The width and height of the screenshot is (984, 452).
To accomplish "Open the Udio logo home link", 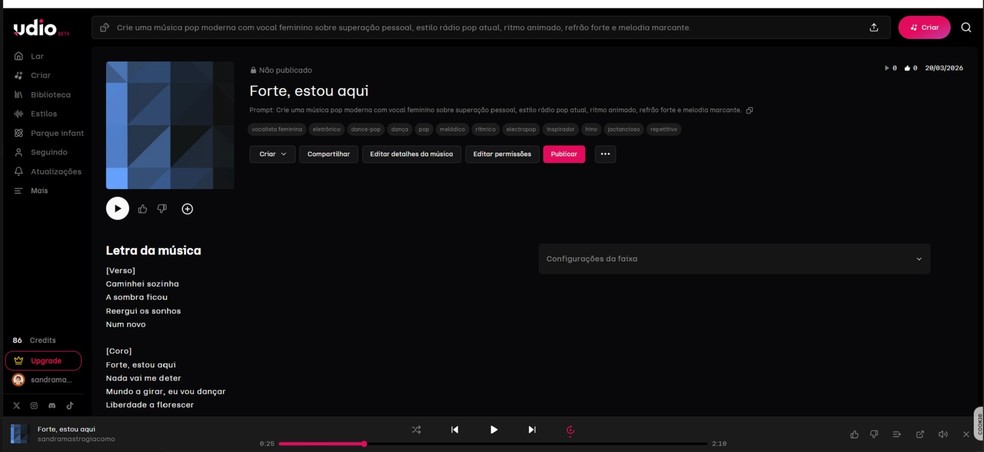I will [41, 28].
